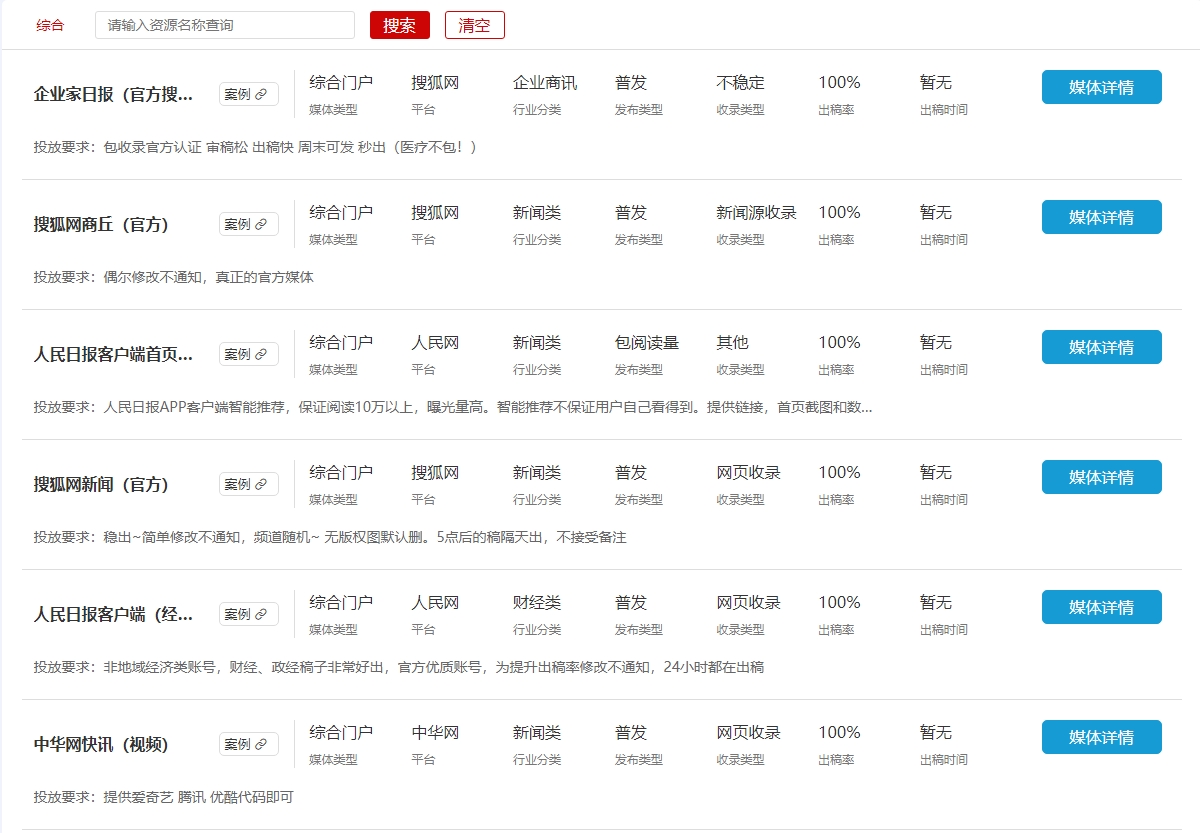The height and width of the screenshot is (833, 1200).
Task: Click 案例 link icon for 搜狐网新闻
Action: (261, 485)
